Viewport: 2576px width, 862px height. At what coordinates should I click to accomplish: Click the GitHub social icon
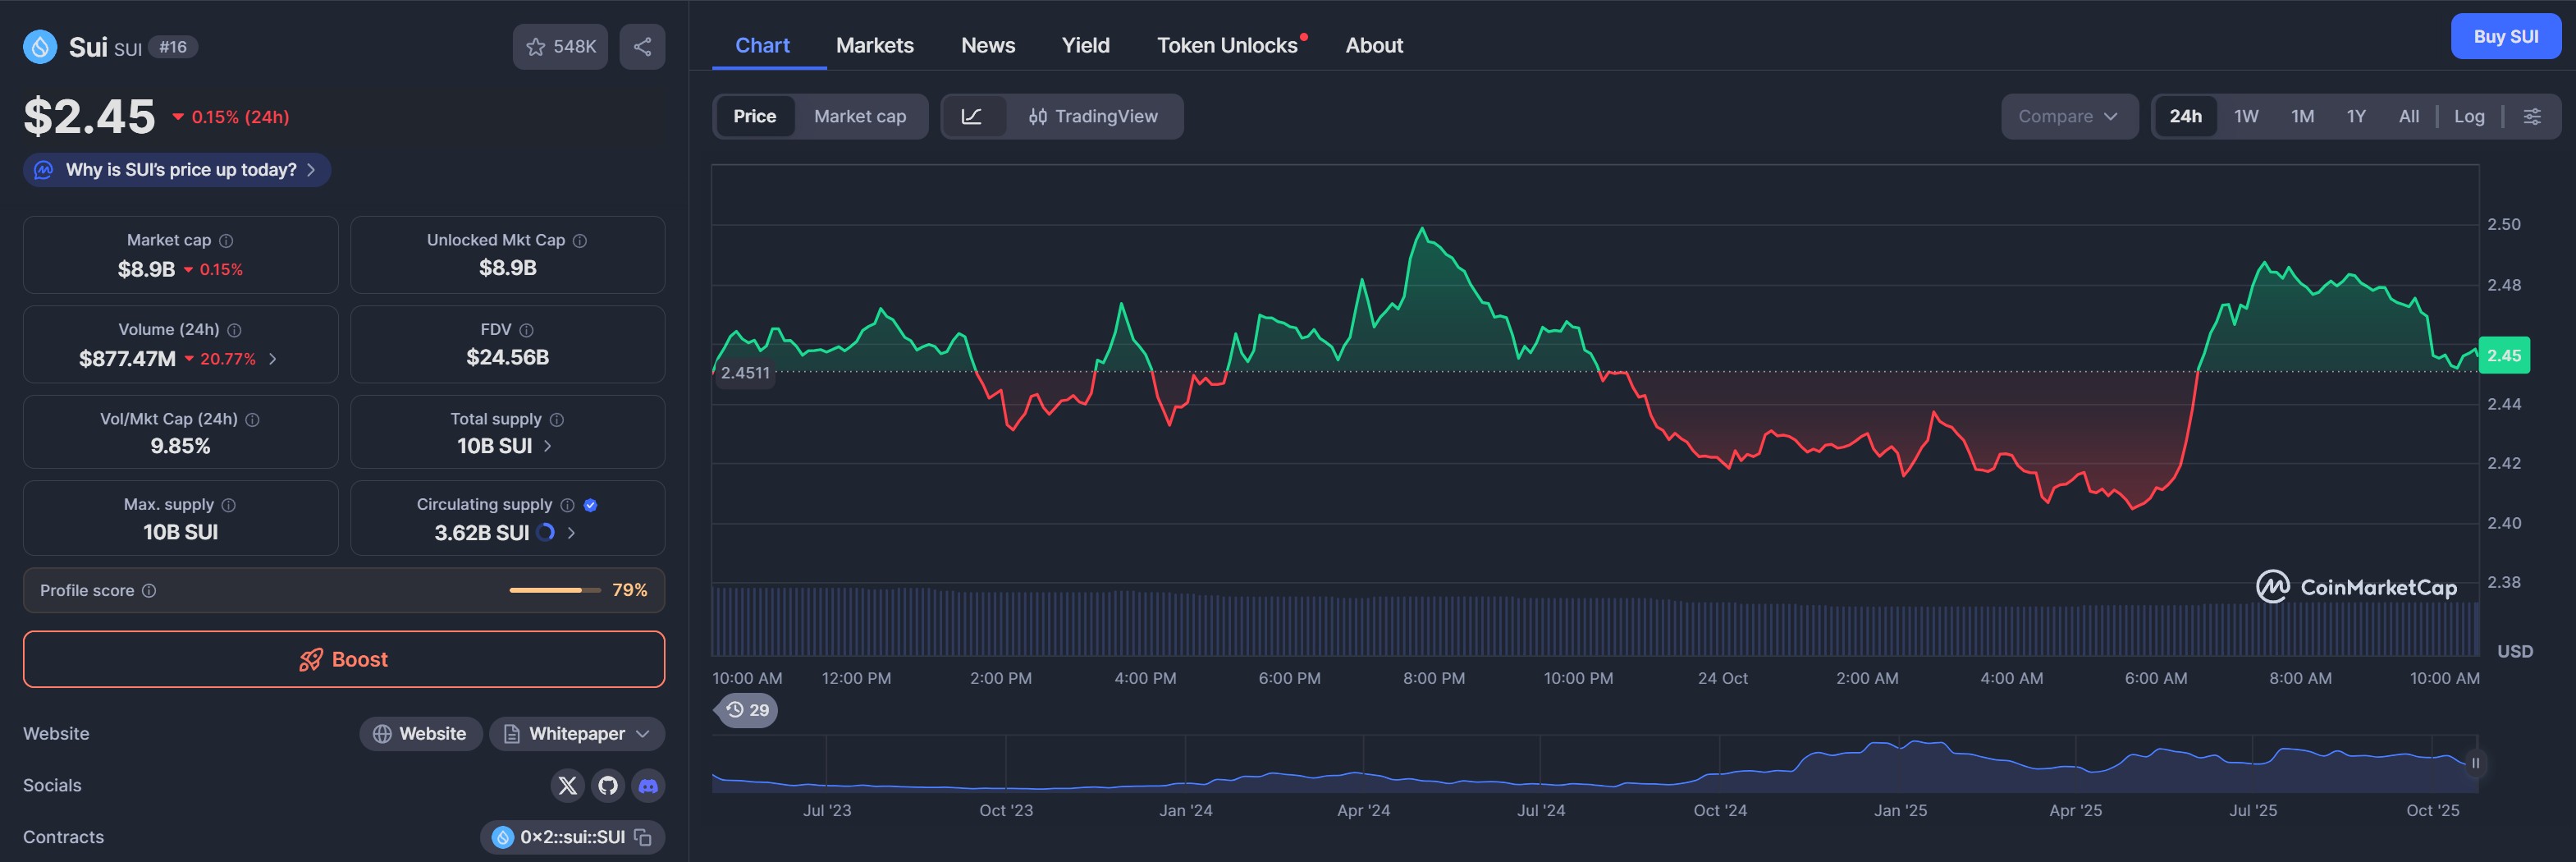tap(607, 786)
